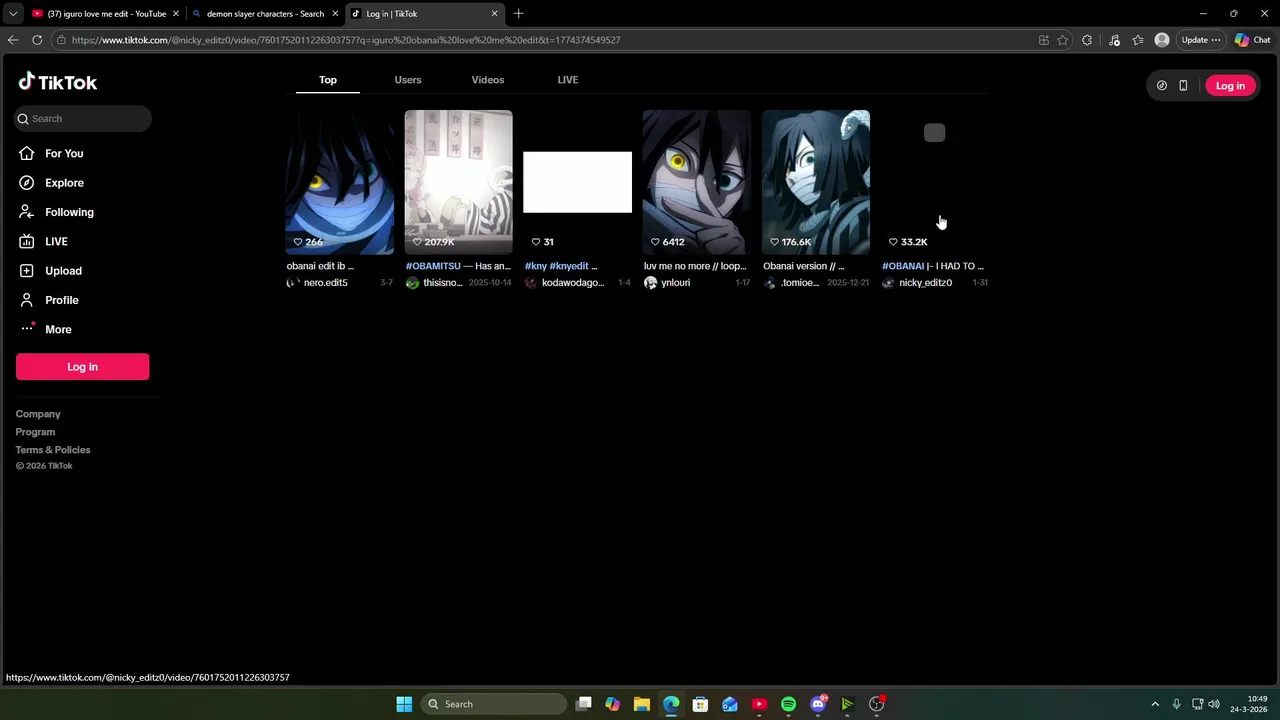Click the TikTok logo

(x=57, y=82)
